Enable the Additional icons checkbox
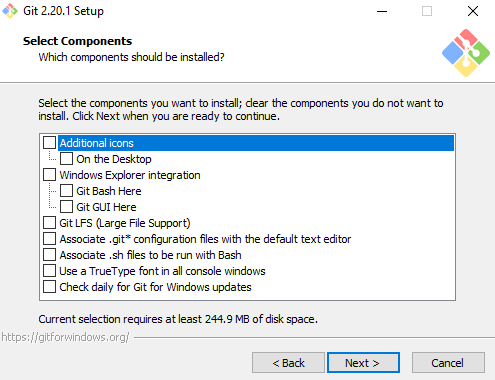Viewport: 495px width, 380px height. [49, 143]
